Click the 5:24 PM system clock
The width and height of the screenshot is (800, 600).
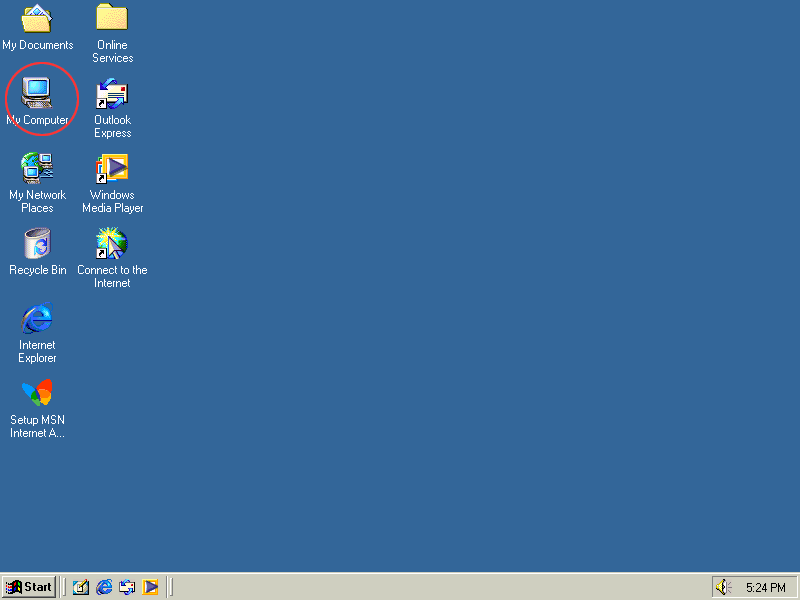765,588
